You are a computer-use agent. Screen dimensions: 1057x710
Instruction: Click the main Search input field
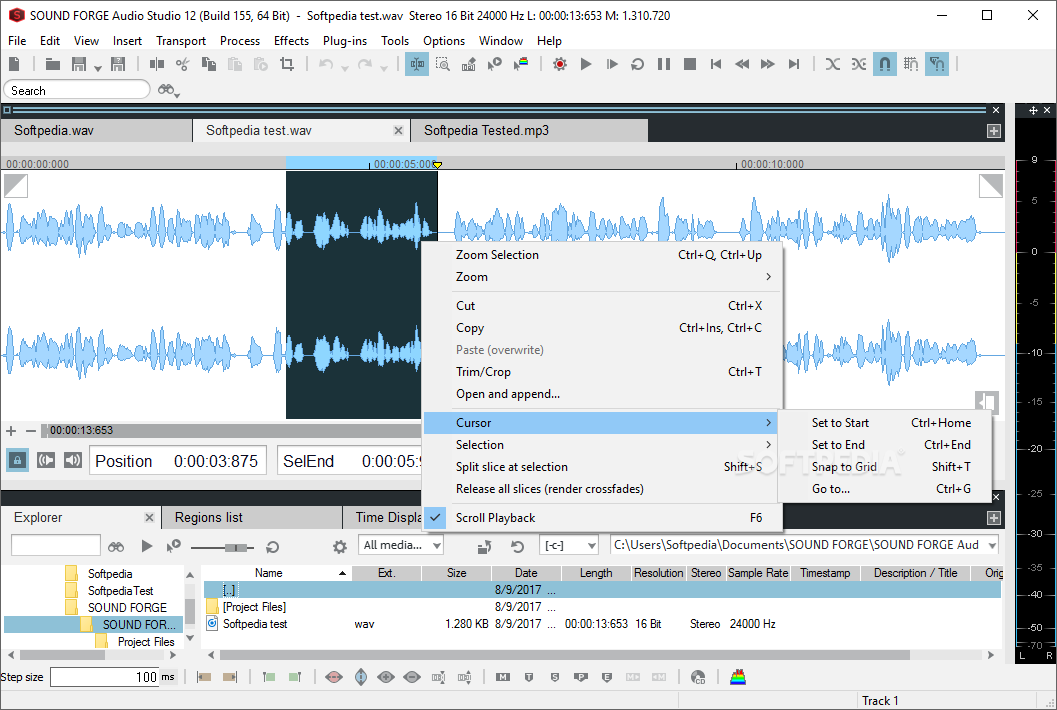76,90
